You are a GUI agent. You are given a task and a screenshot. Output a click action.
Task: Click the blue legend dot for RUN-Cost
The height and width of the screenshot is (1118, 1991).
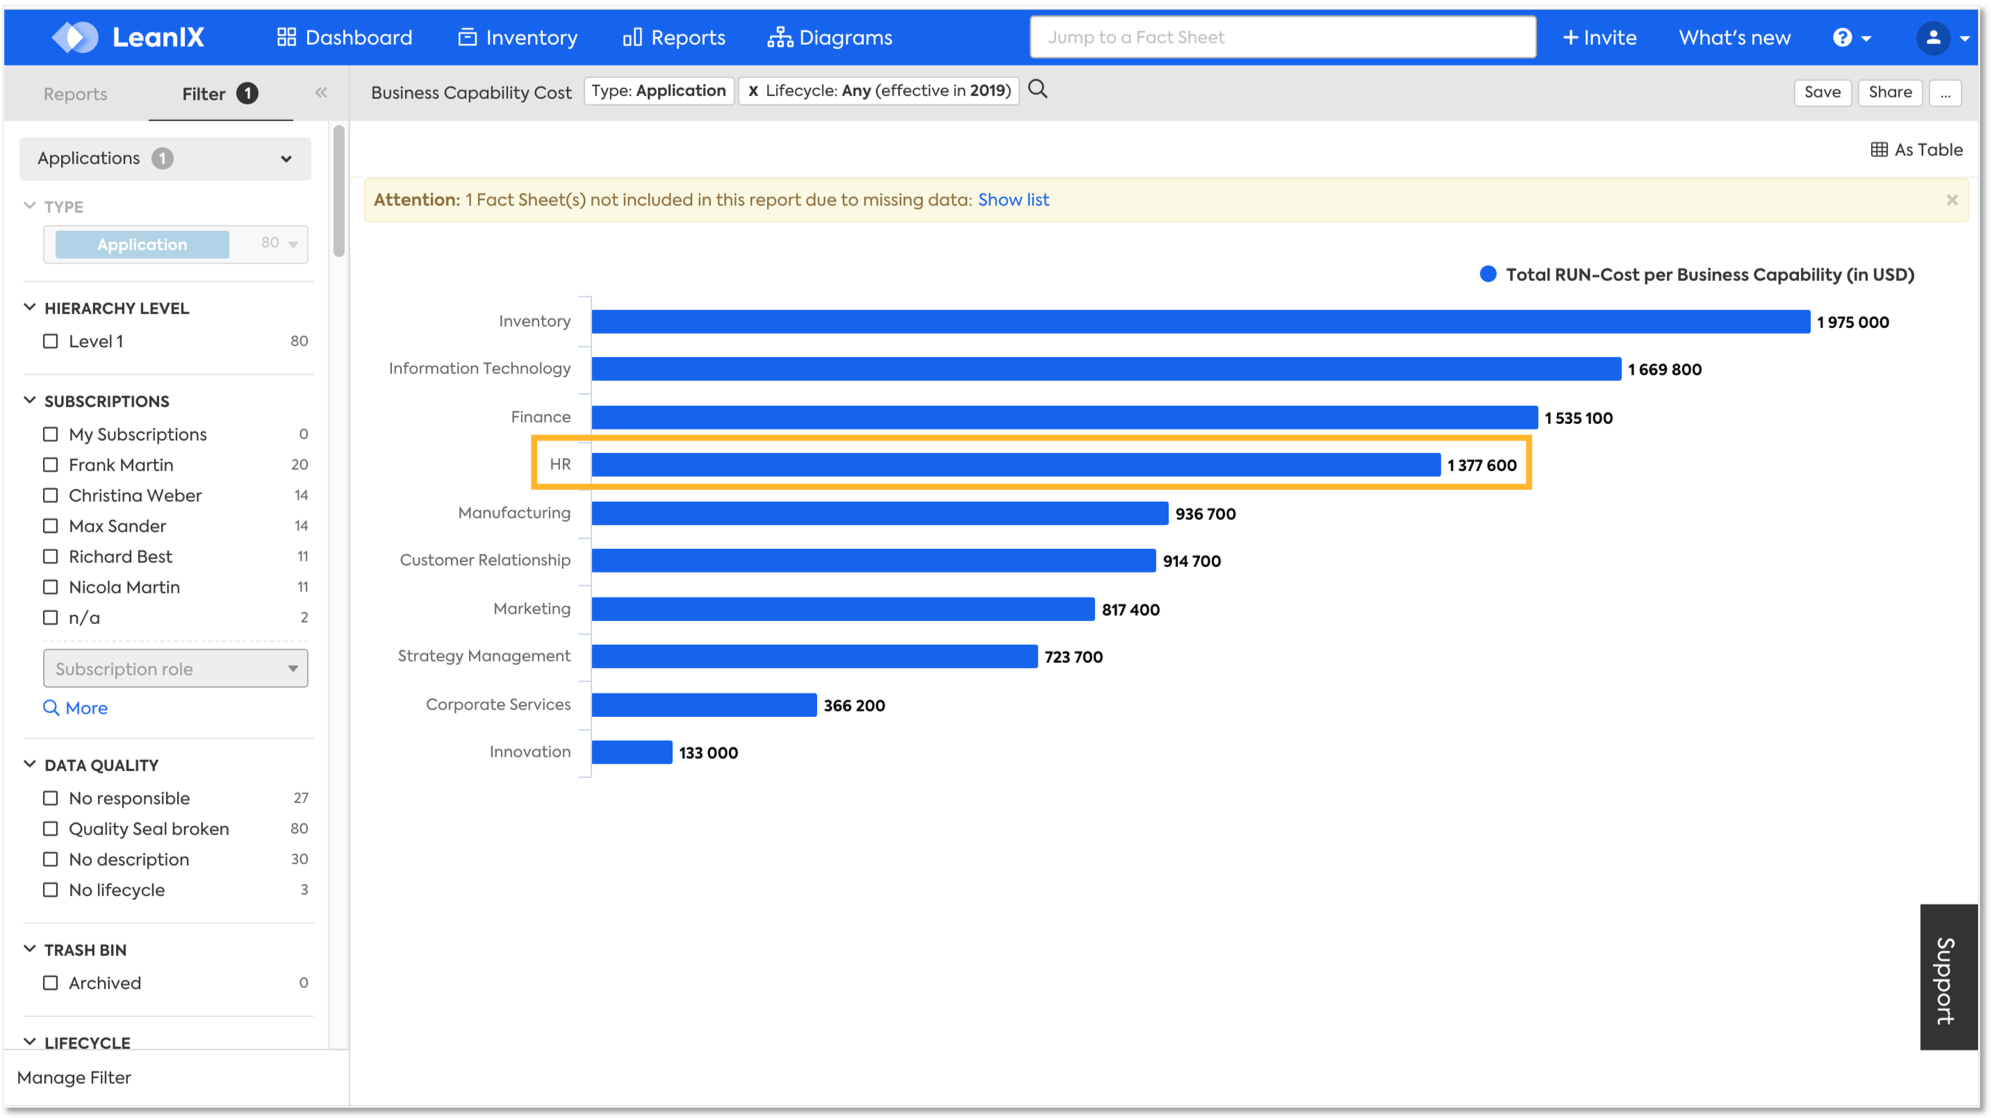(x=1488, y=274)
